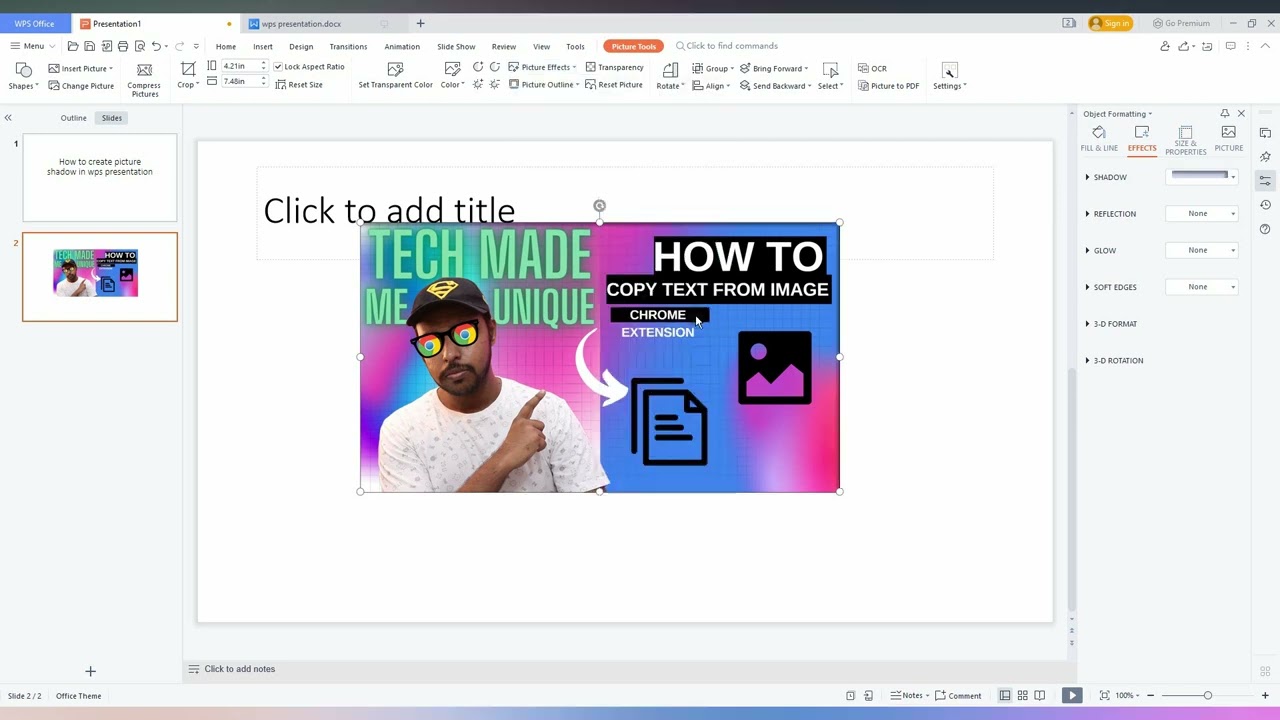Click the Compress Pictures tool

point(144,78)
